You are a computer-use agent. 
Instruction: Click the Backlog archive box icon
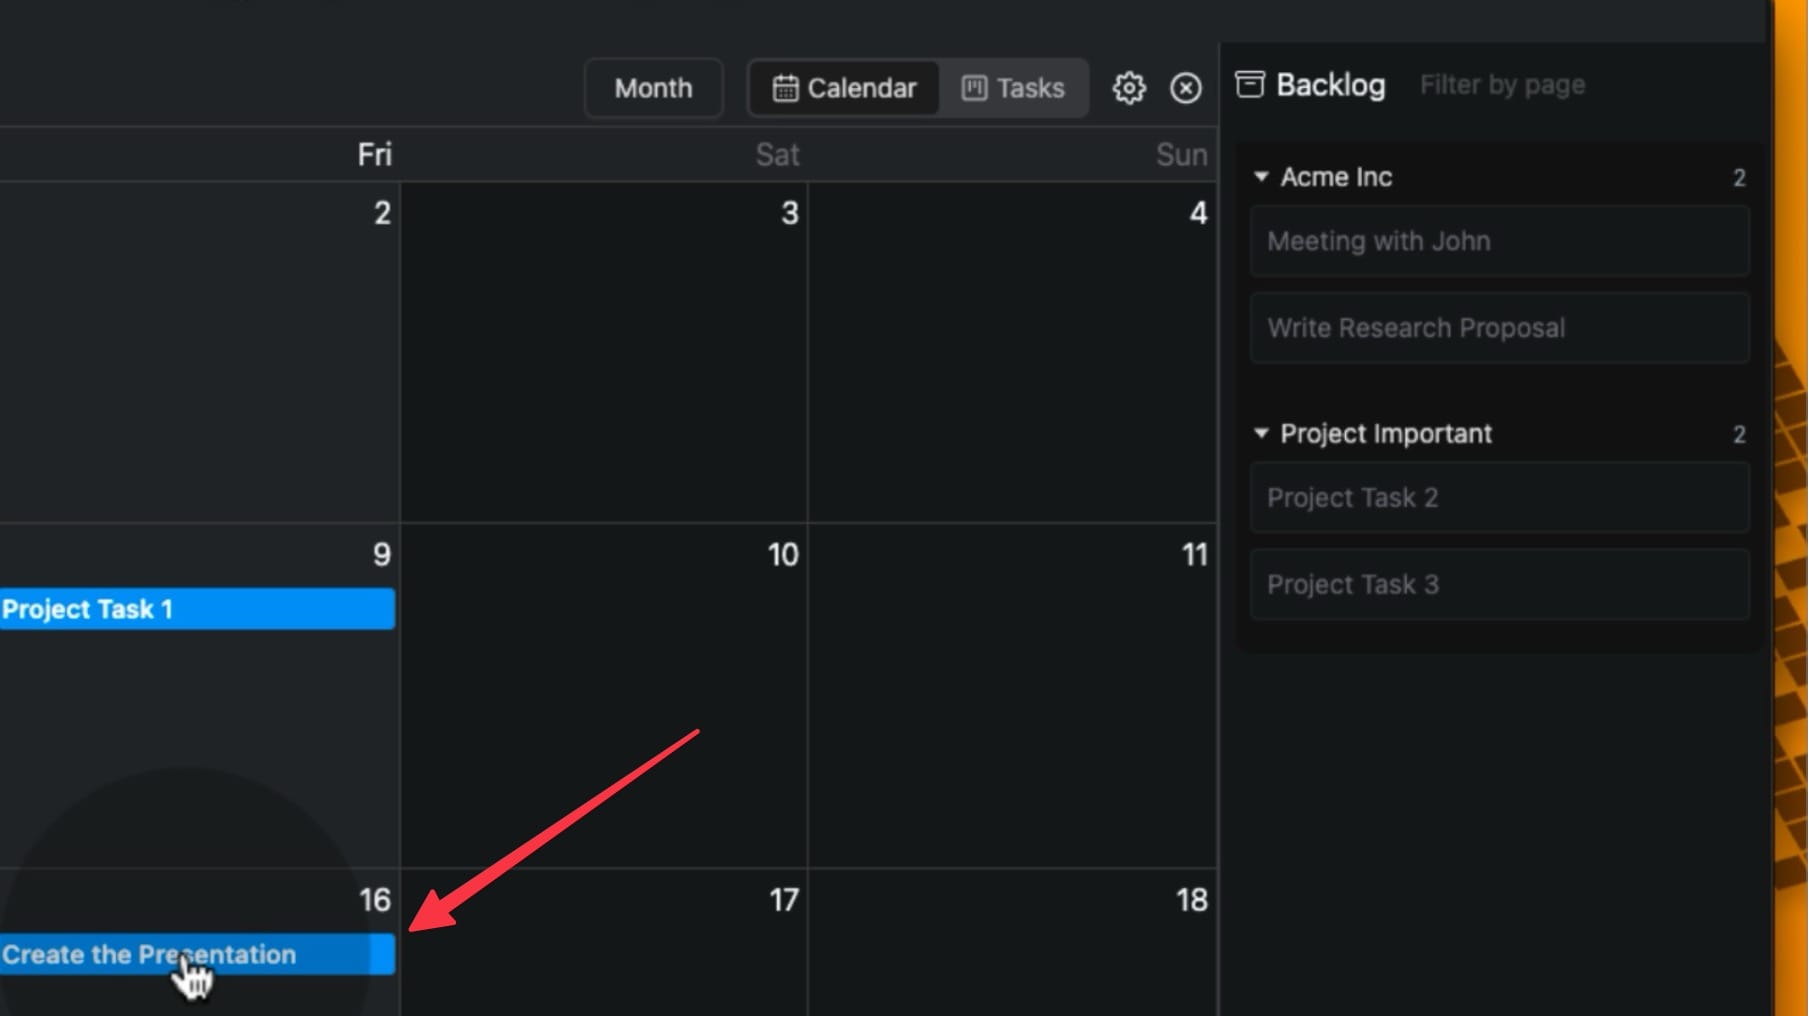click(x=1249, y=84)
